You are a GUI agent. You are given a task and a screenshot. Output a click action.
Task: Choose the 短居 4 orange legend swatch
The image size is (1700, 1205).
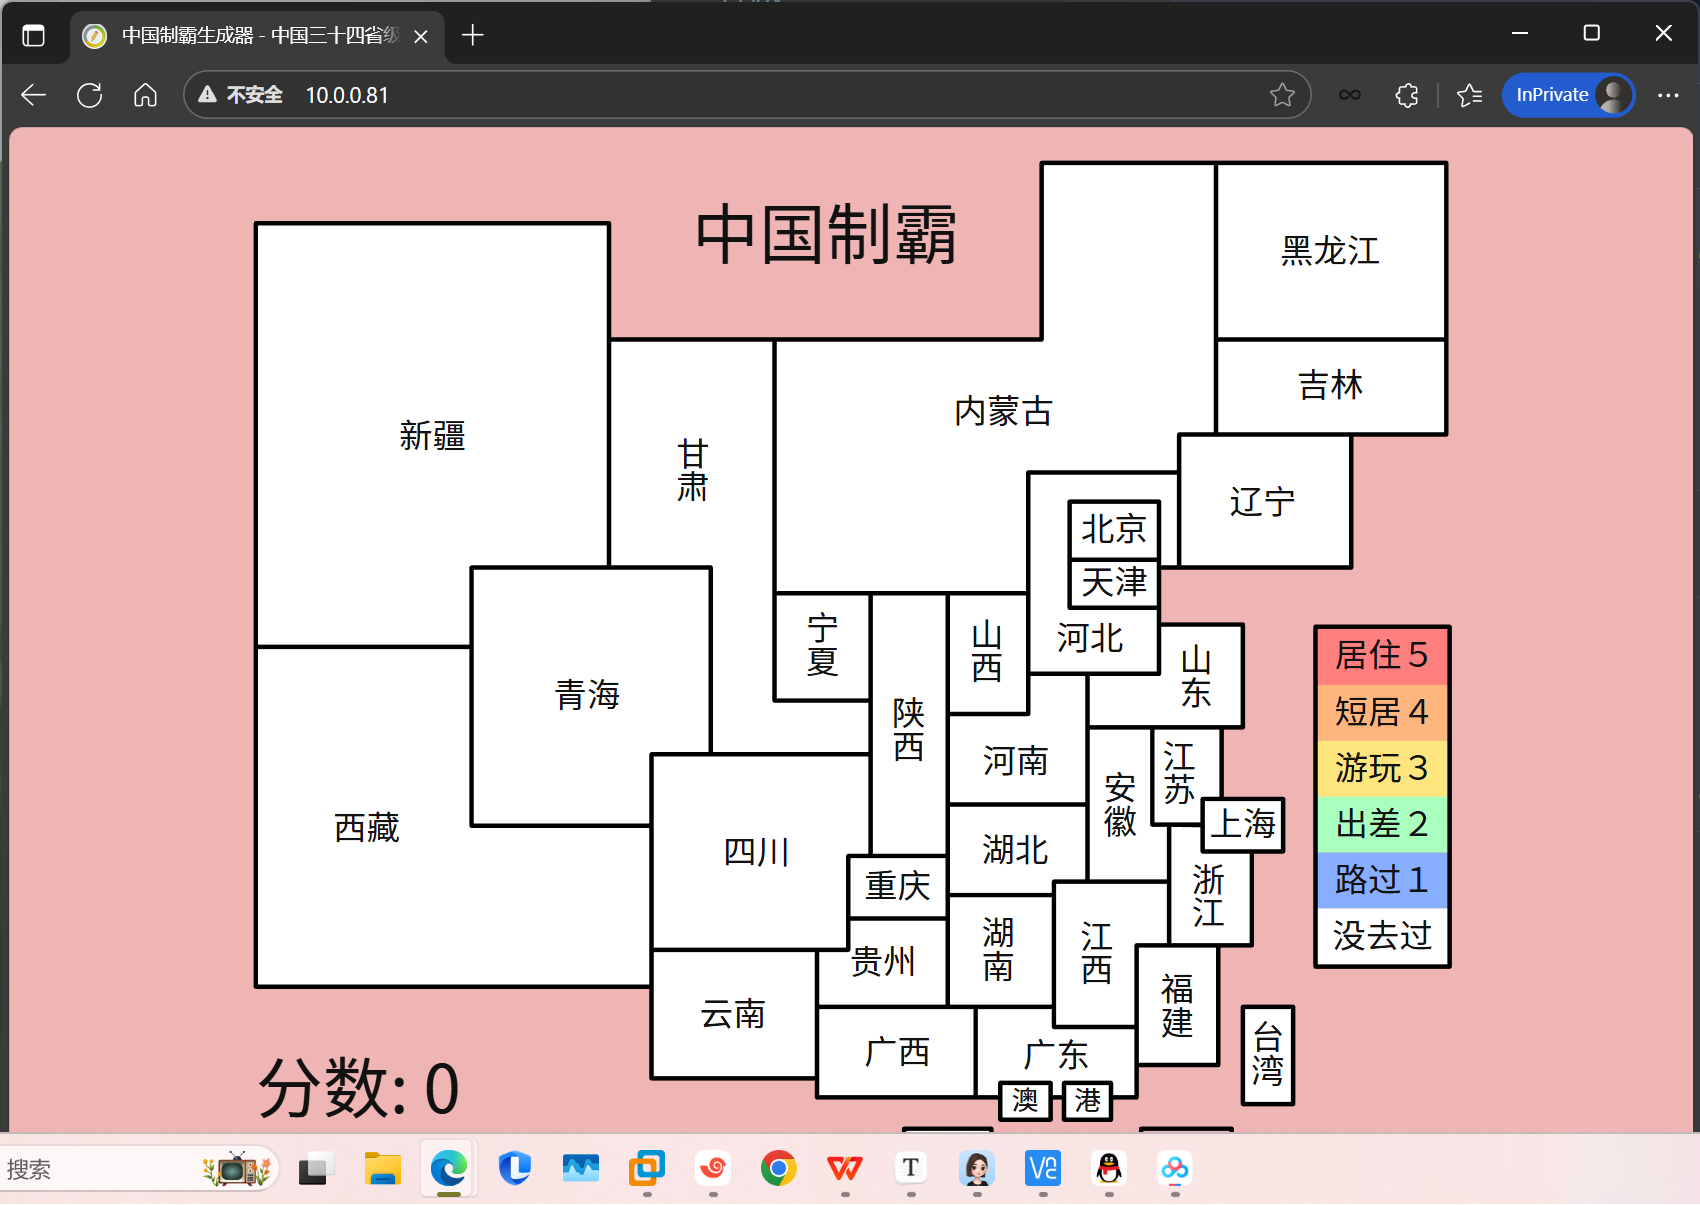[1382, 712]
